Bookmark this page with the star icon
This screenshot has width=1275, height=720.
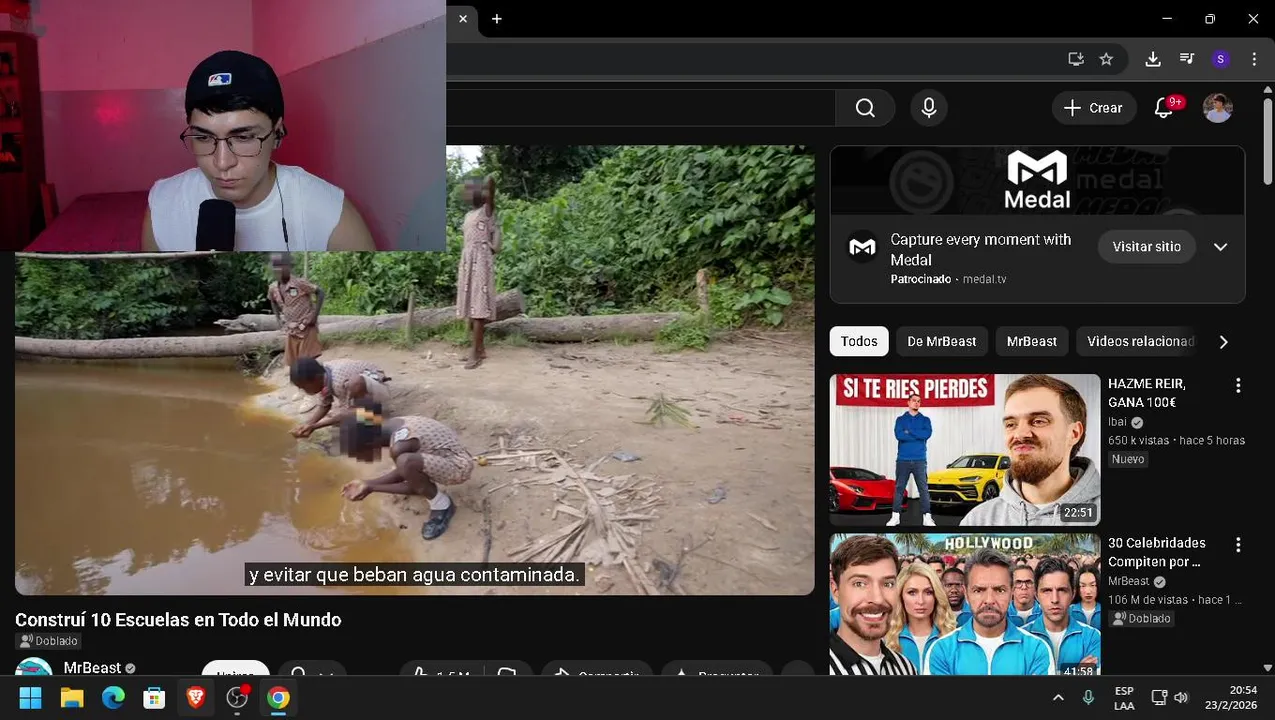[1106, 59]
